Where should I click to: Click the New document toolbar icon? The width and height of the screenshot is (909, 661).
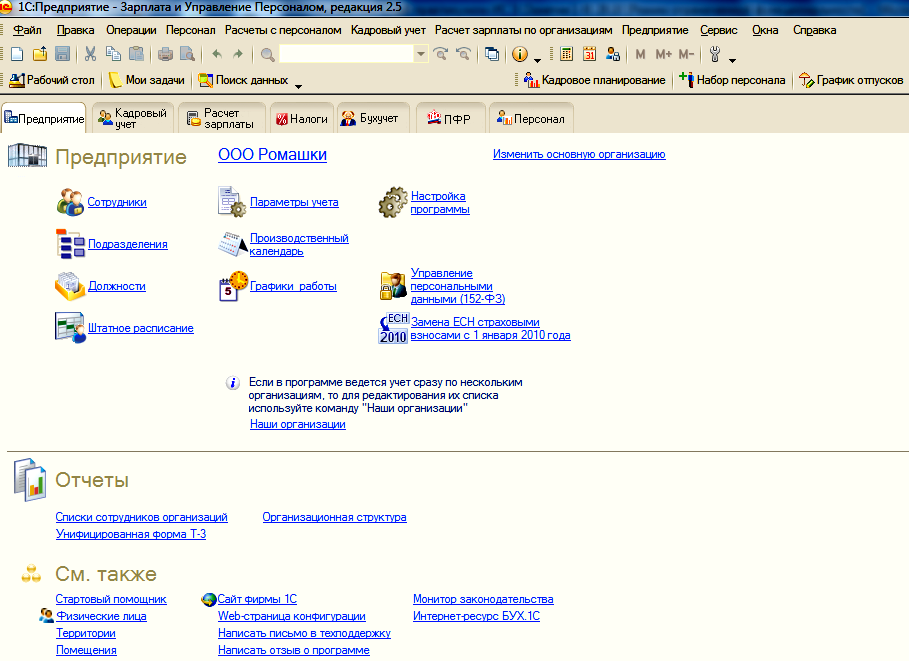tap(17, 54)
